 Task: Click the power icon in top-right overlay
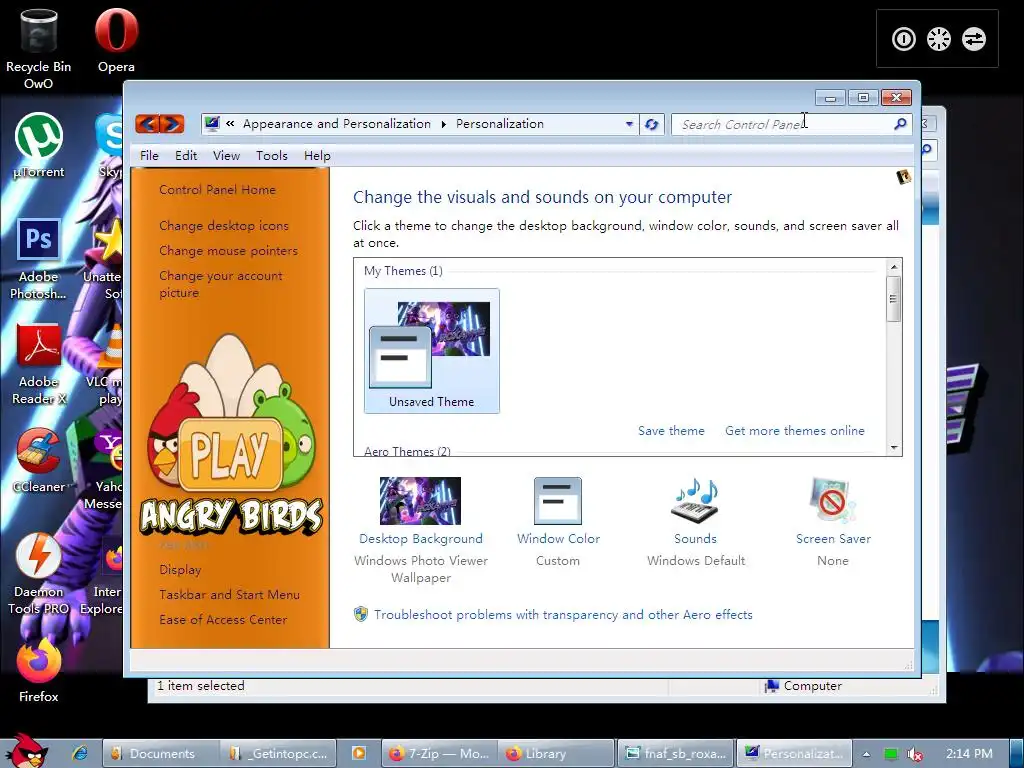tap(904, 39)
